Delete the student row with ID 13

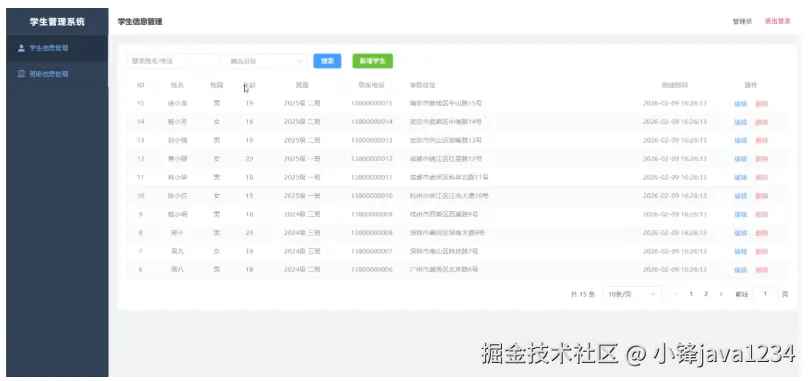click(762, 140)
